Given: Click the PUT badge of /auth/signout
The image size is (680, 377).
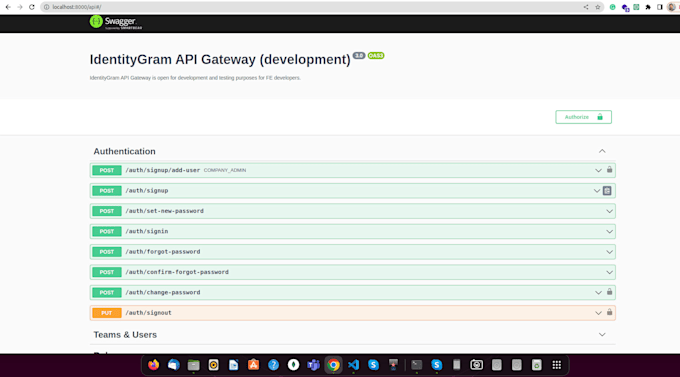Looking at the screenshot, I should (x=107, y=313).
